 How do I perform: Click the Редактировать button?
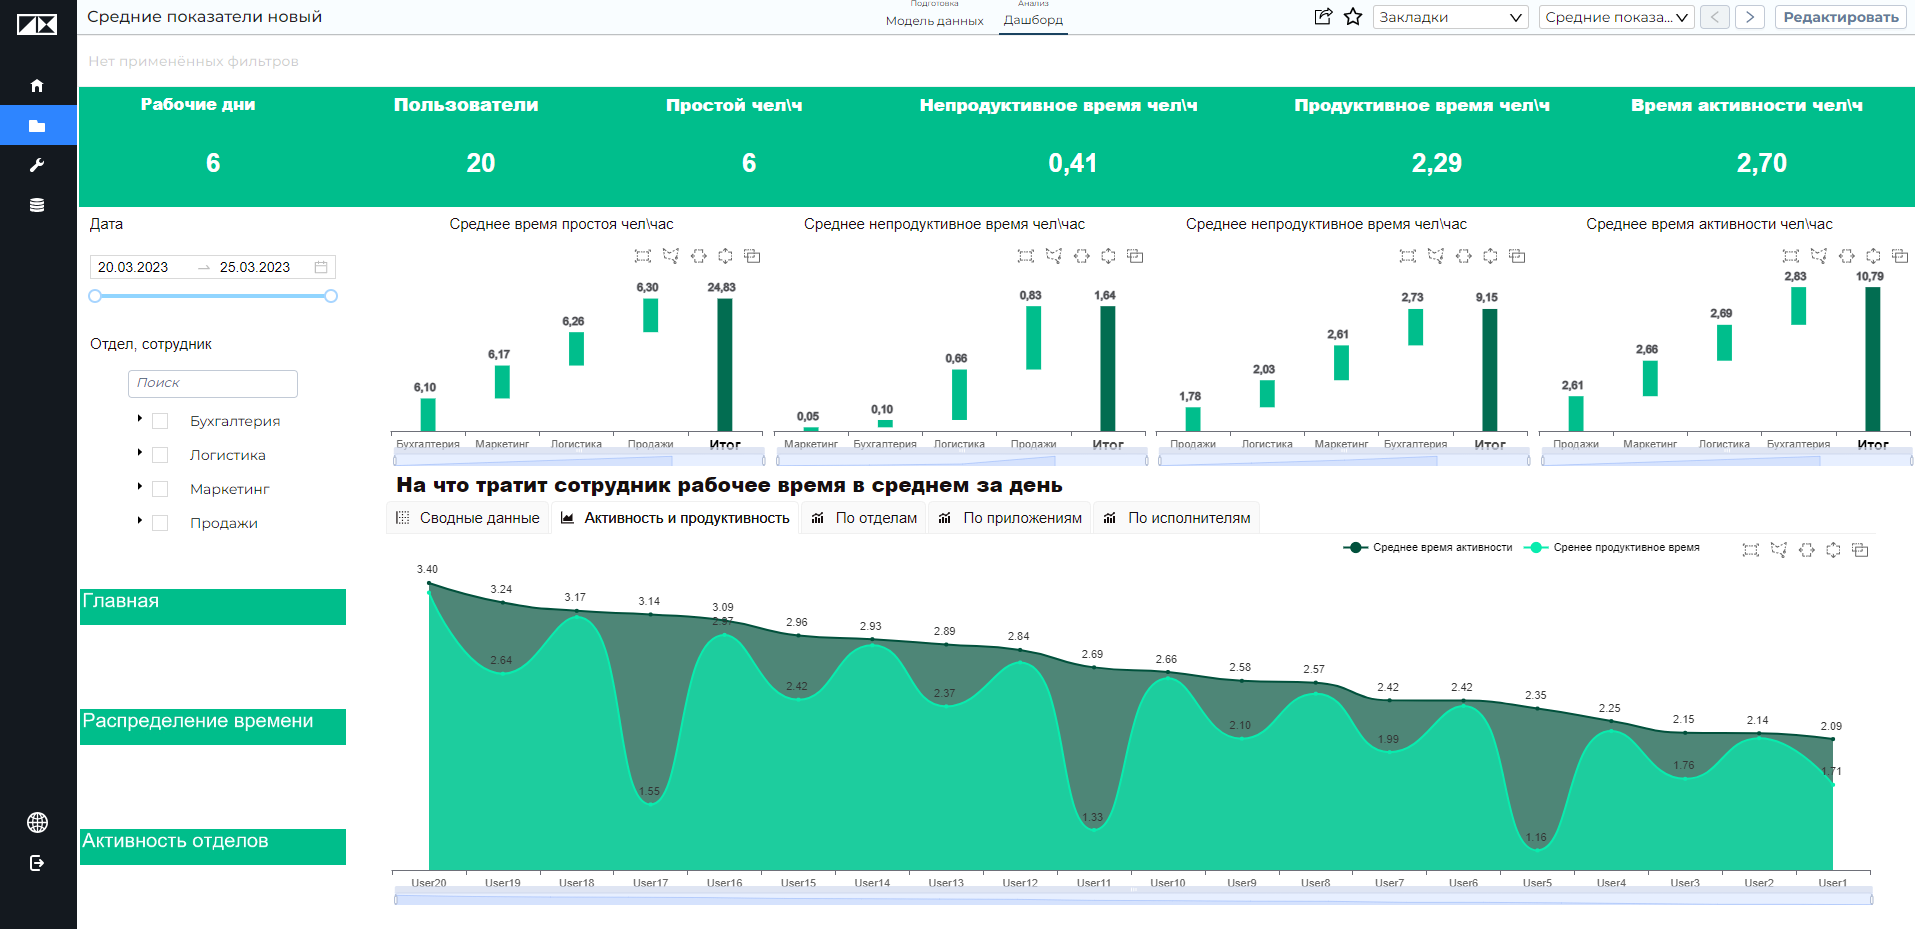pyautogui.click(x=1841, y=17)
